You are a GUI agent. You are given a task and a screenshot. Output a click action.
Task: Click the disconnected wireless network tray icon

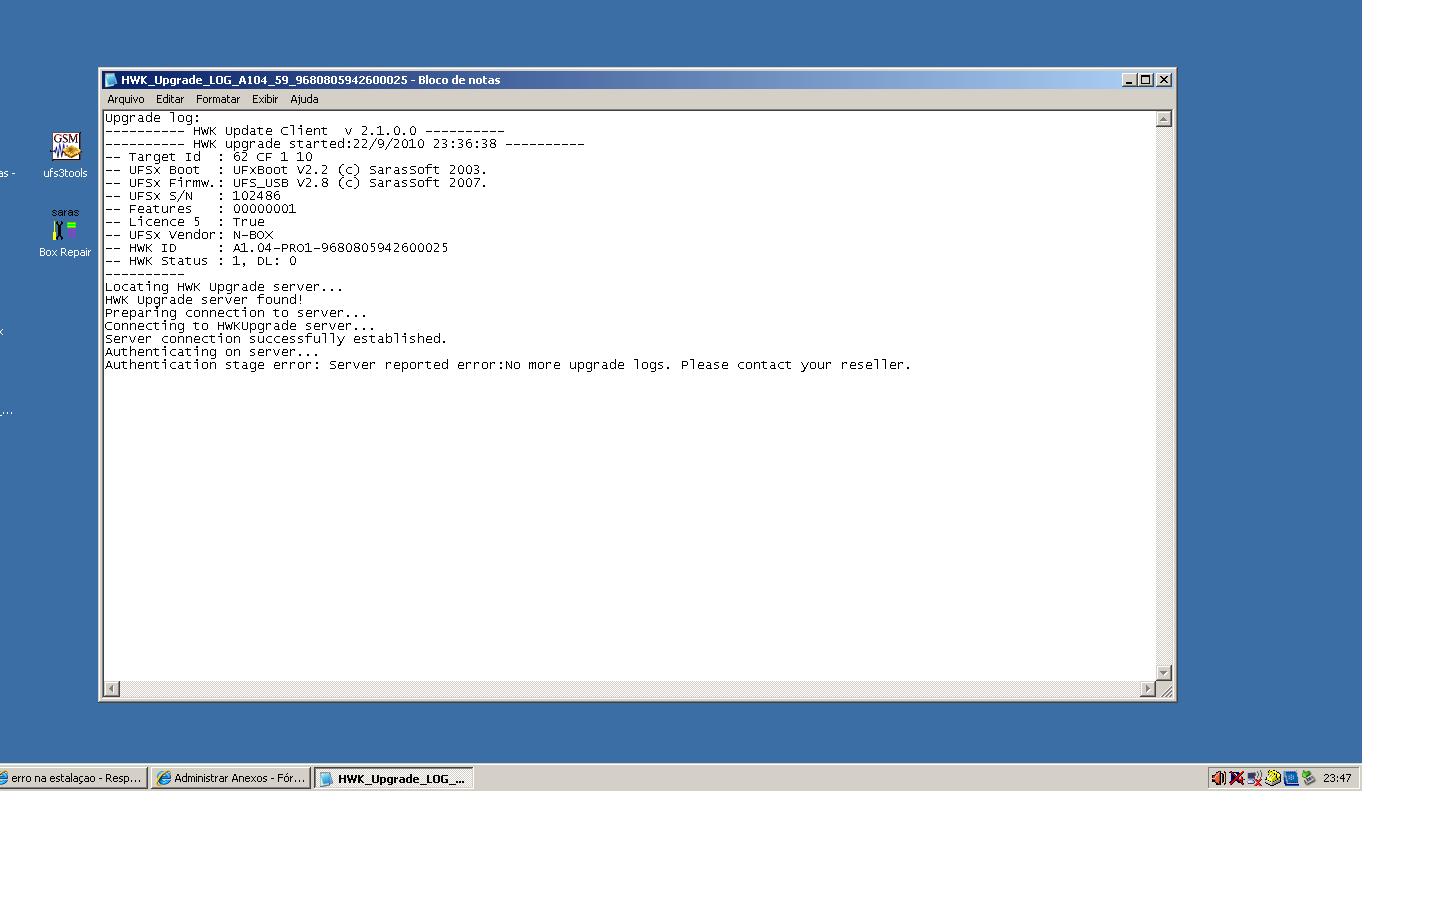[1254, 778]
